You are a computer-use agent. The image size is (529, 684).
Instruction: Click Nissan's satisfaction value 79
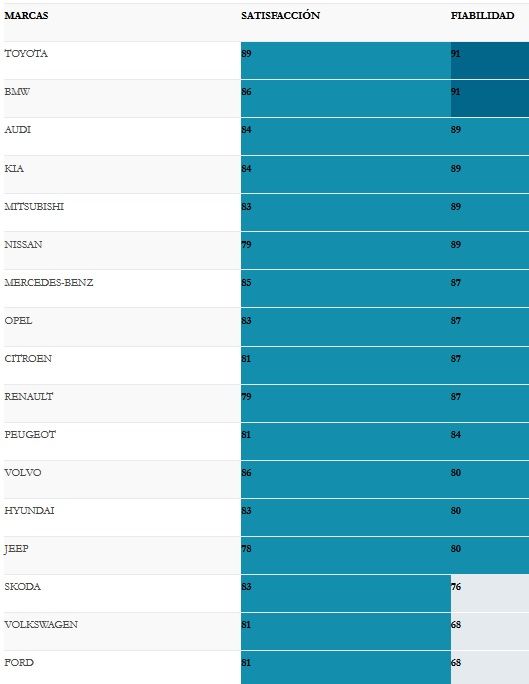pyautogui.click(x=246, y=245)
